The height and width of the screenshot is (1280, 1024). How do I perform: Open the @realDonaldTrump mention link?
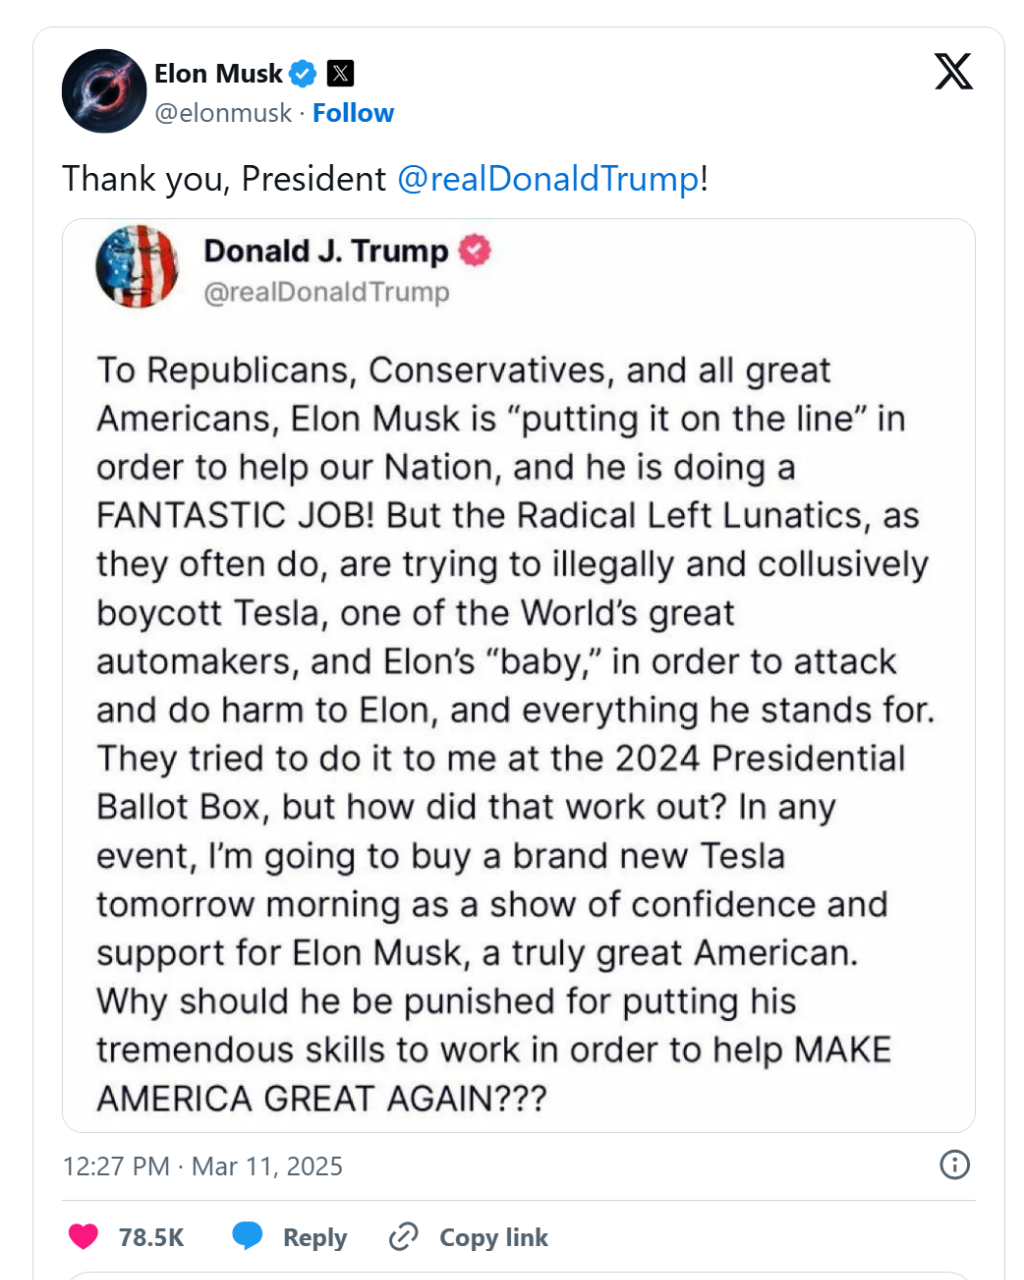tap(548, 179)
